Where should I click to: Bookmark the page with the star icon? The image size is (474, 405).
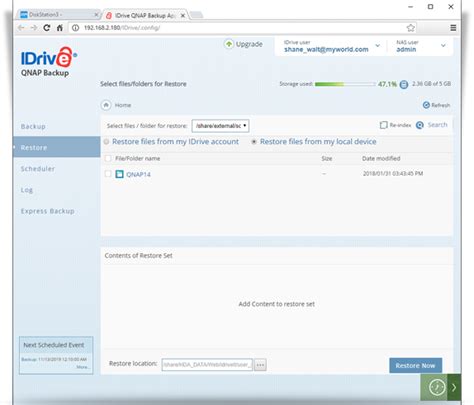[x=411, y=28]
